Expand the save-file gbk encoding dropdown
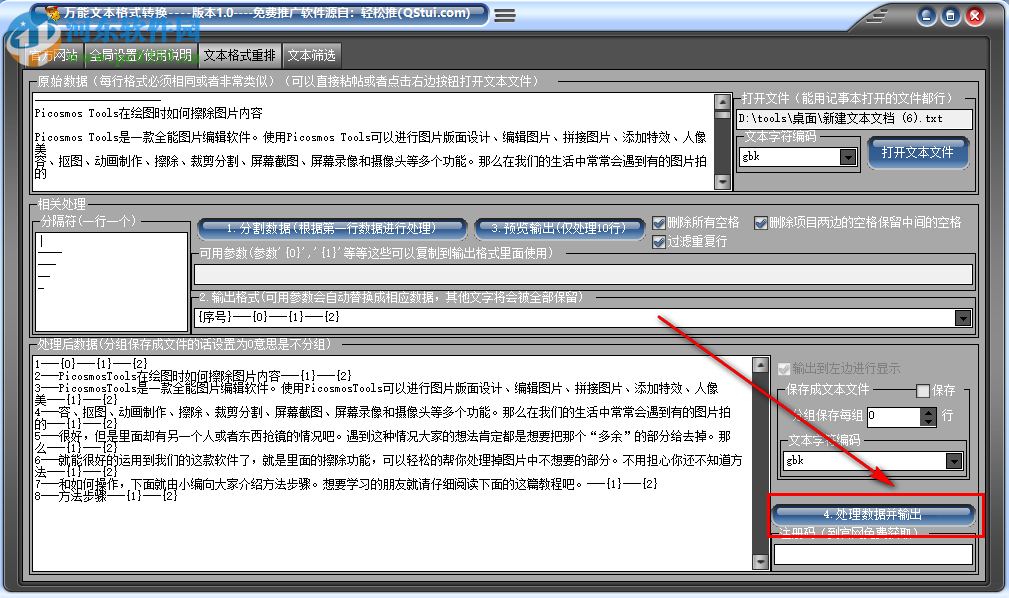 (x=954, y=461)
